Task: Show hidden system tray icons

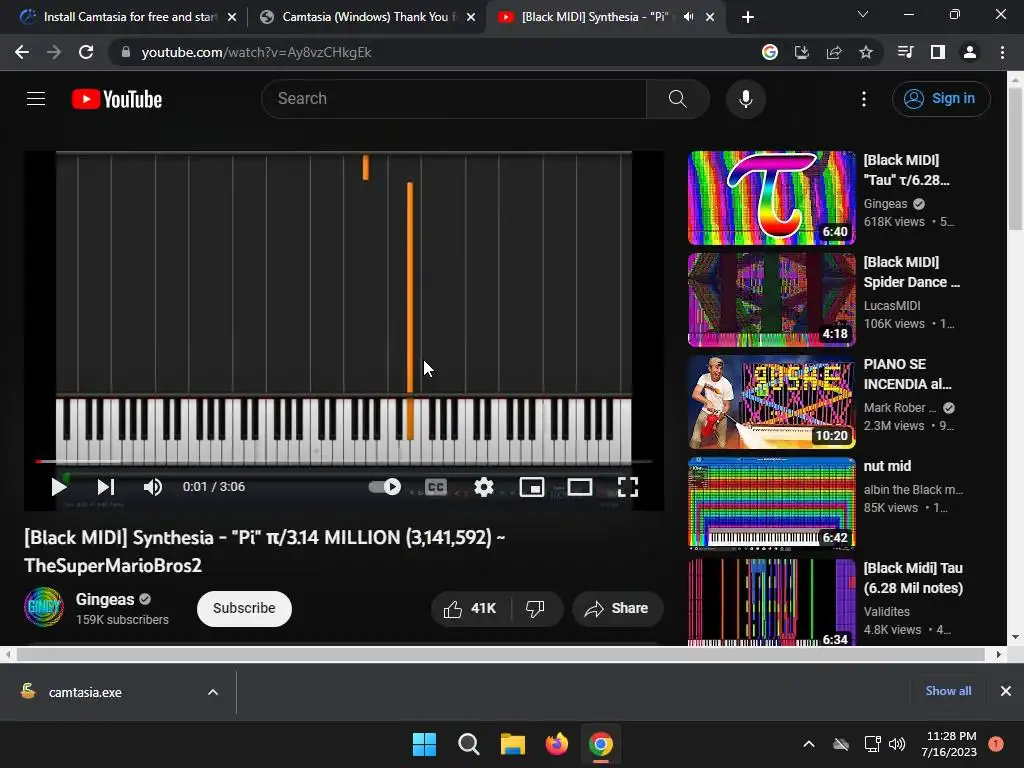Action: pos(808,744)
